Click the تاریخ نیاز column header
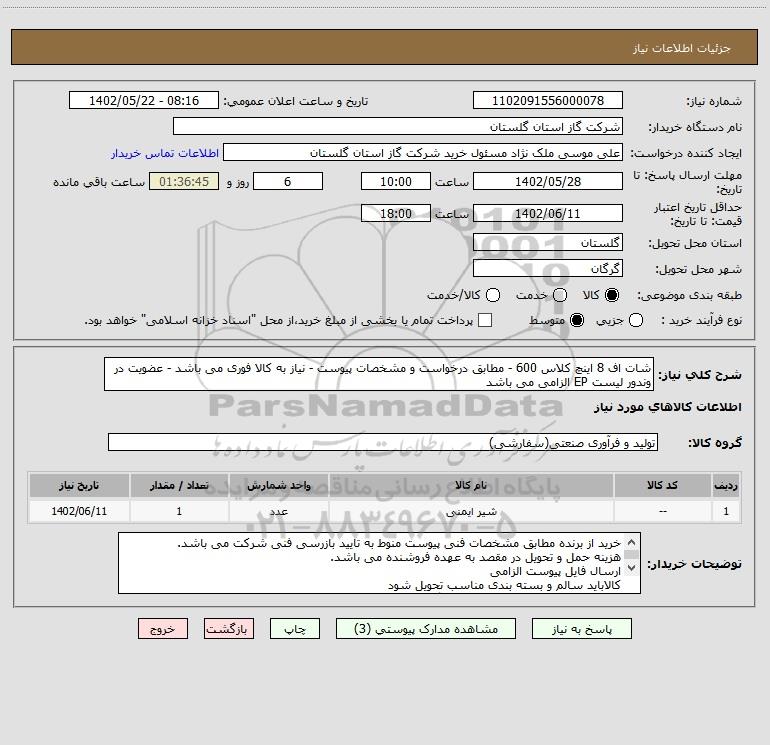The image size is (770, 745). click(x=79, y=485)
